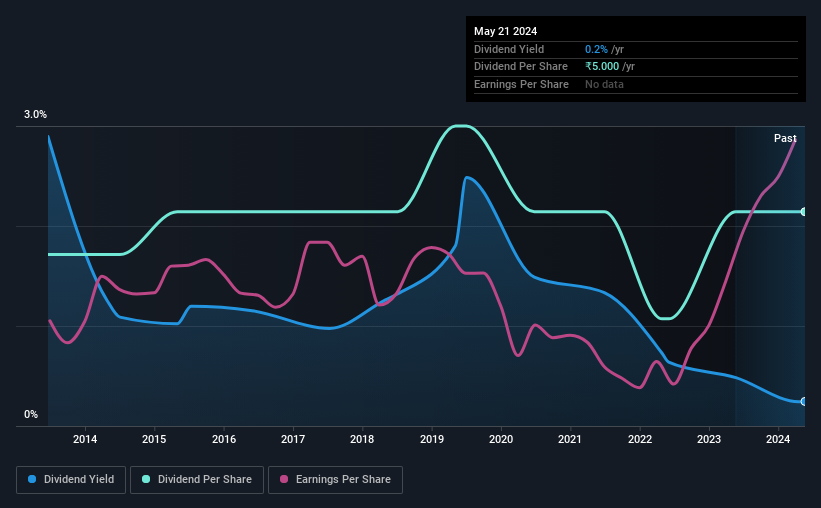Click the Dividend Per Share endpoint marker
The width and height of the screenshot is (821, 508).
[x=804, y=212]
